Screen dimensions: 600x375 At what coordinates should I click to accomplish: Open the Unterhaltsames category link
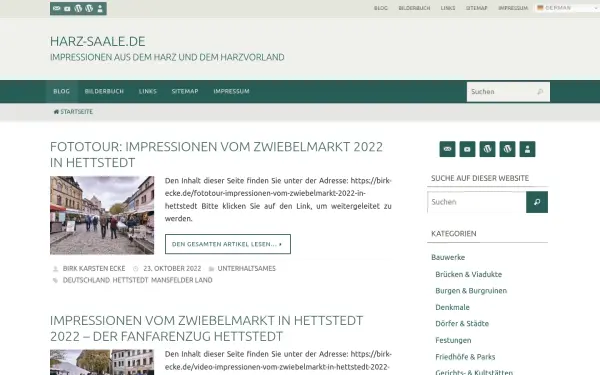(246, 269)
